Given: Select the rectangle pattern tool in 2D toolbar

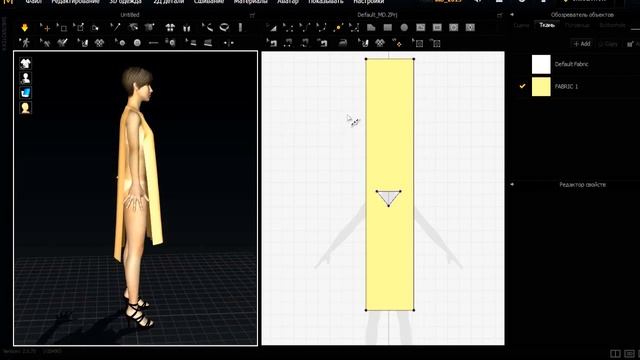Looking at the screenshot, I should click(388, 27).
